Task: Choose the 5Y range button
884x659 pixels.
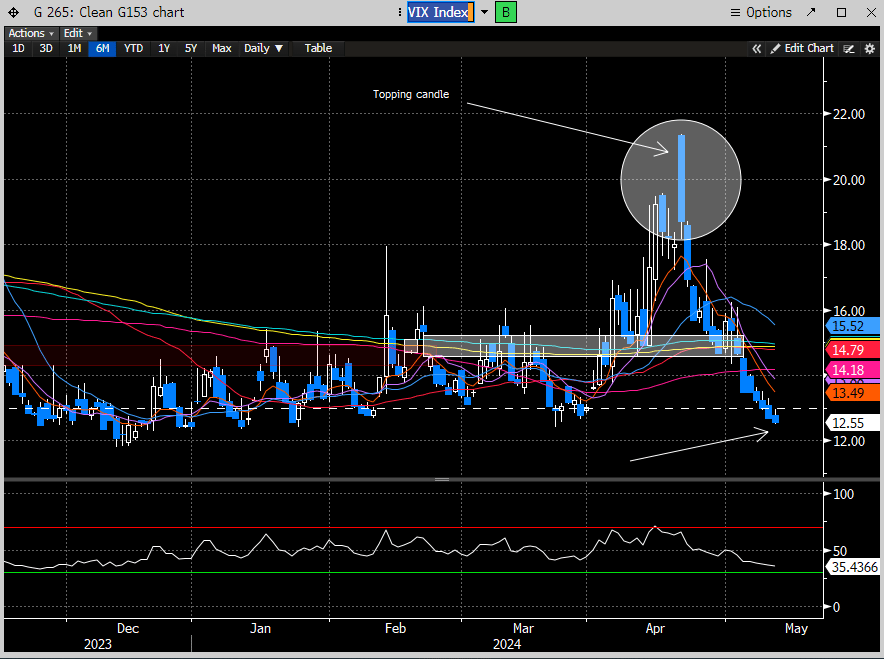Action: (x=191, y=48)
